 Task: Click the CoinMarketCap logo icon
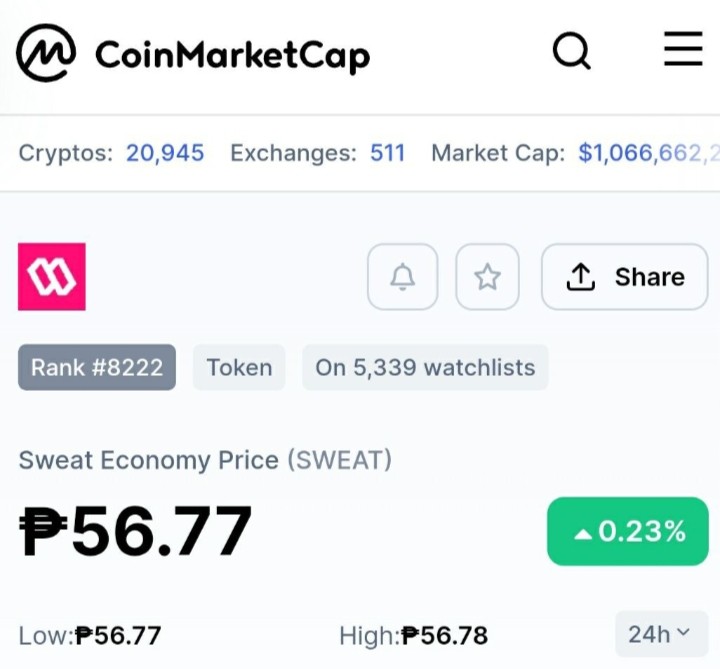click(46, 52)
